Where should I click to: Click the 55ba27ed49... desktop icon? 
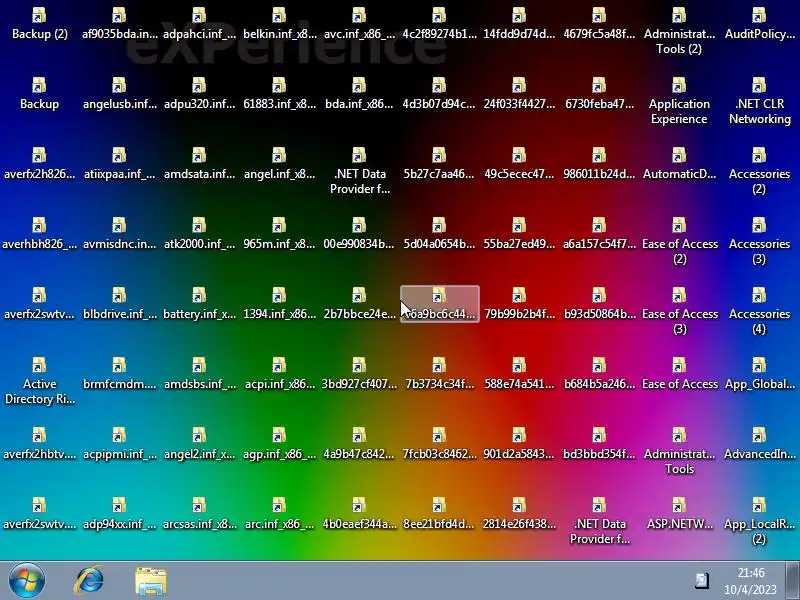pyautogui.click(x=519, y=233)
